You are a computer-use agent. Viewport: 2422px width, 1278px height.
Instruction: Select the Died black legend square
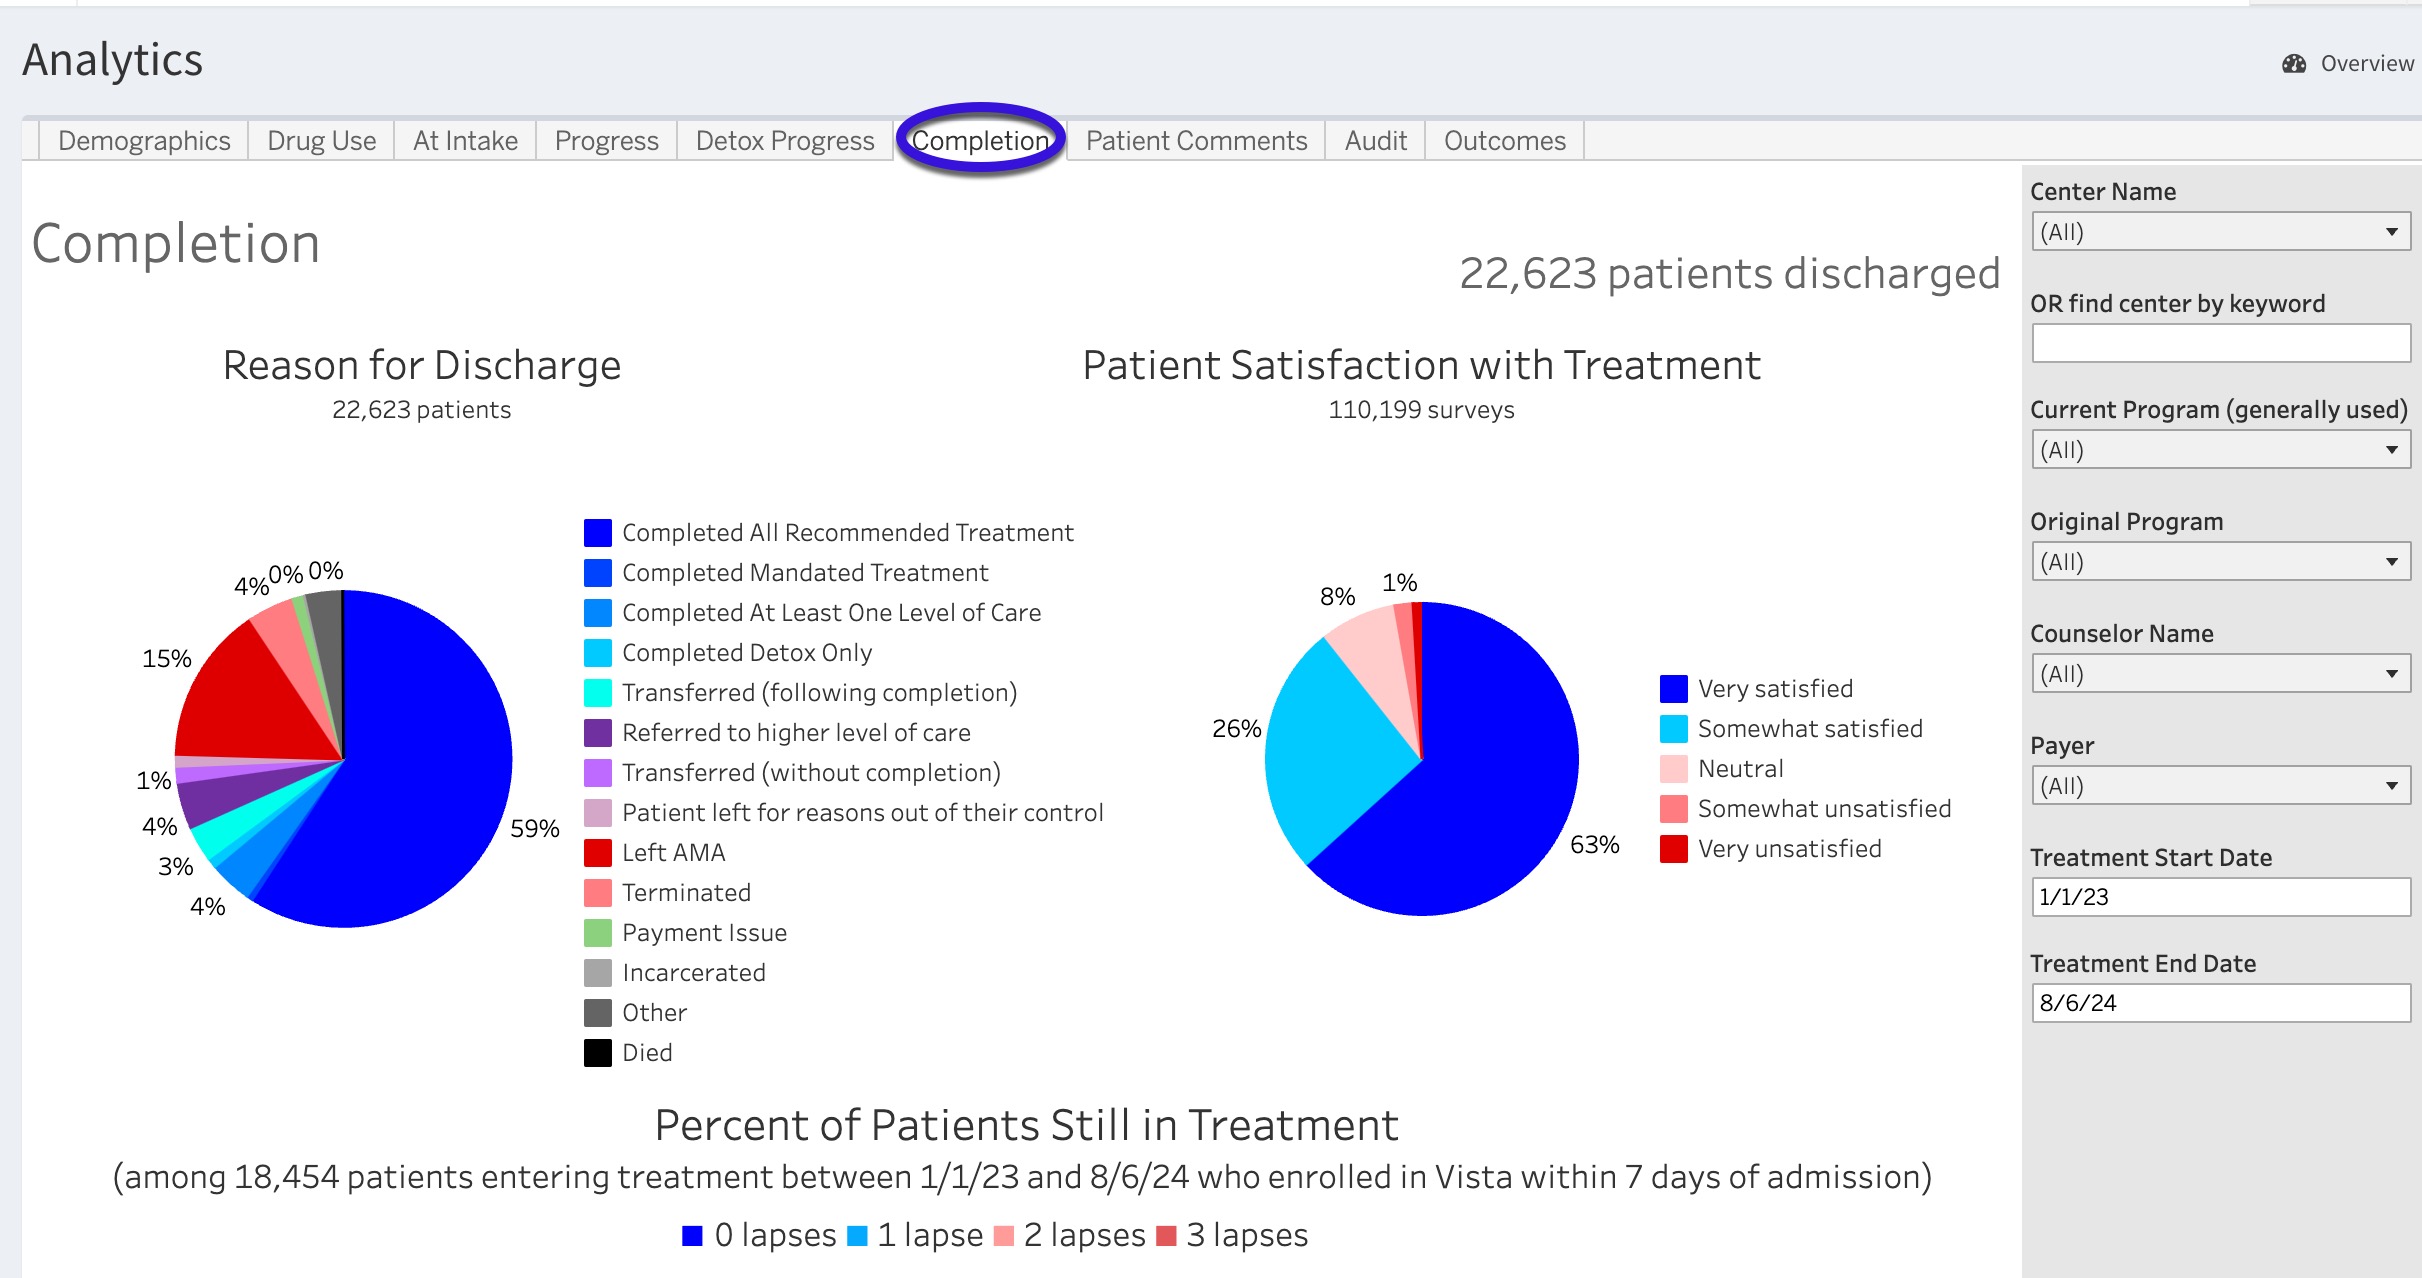click(x=598, y=1053)
